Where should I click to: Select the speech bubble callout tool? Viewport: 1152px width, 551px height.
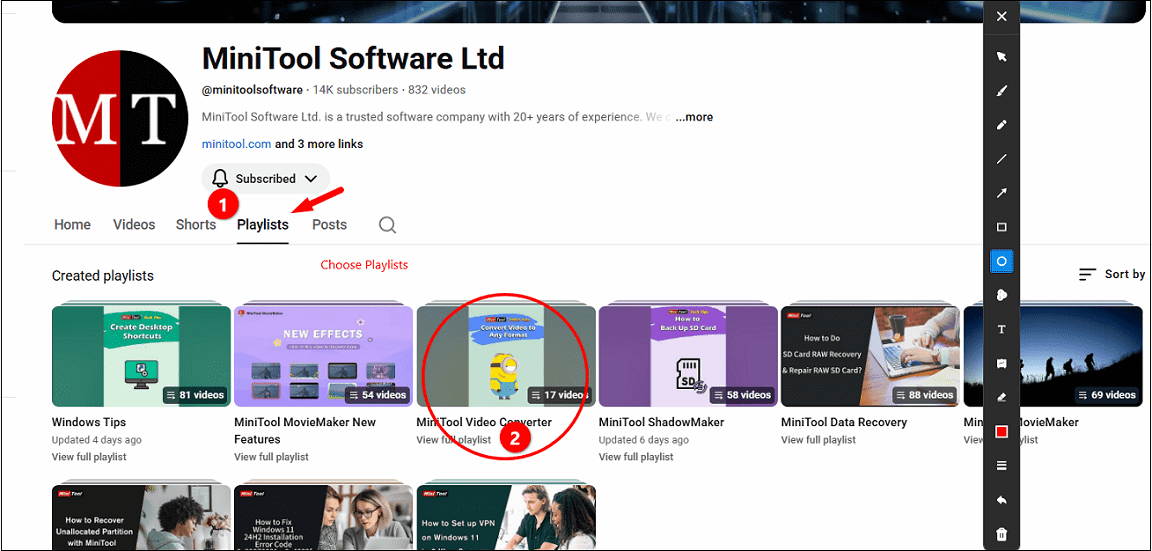point(1001,364)
